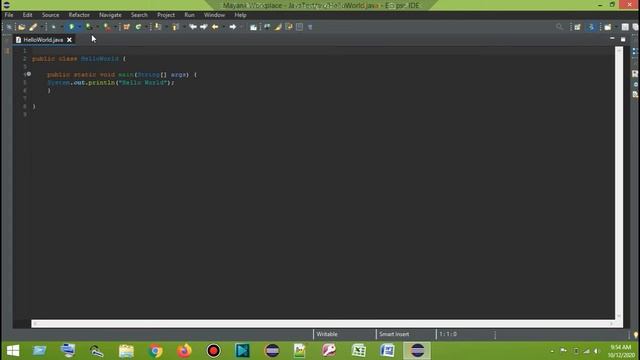
Task: Click the red record button taskbar icon
Action: click(213, 351)
